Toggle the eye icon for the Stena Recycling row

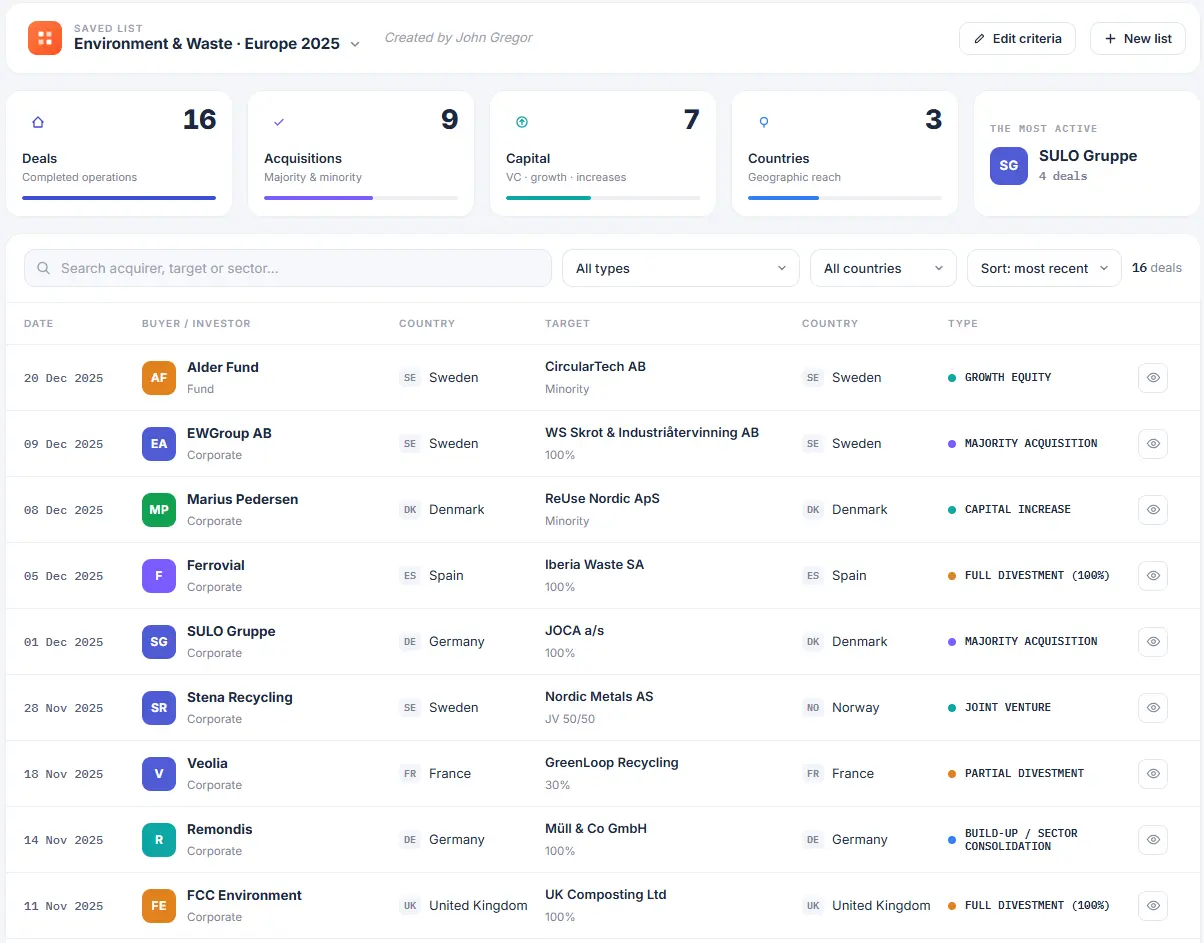click(x=1153, y=708)
